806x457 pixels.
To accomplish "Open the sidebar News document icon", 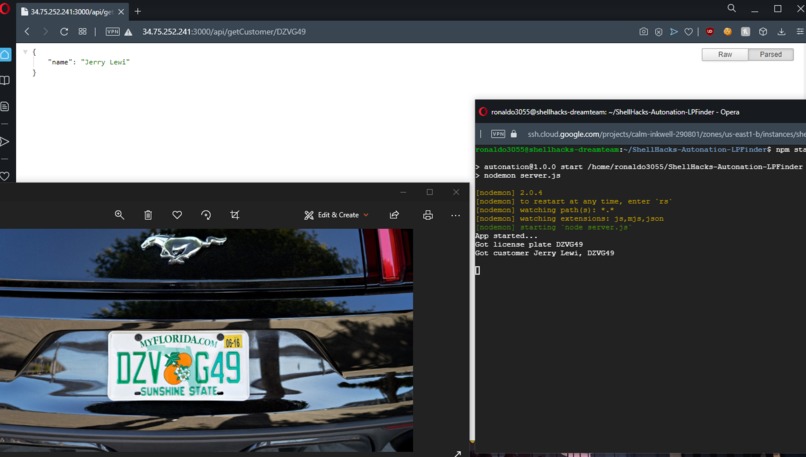I will click(5, 106).
